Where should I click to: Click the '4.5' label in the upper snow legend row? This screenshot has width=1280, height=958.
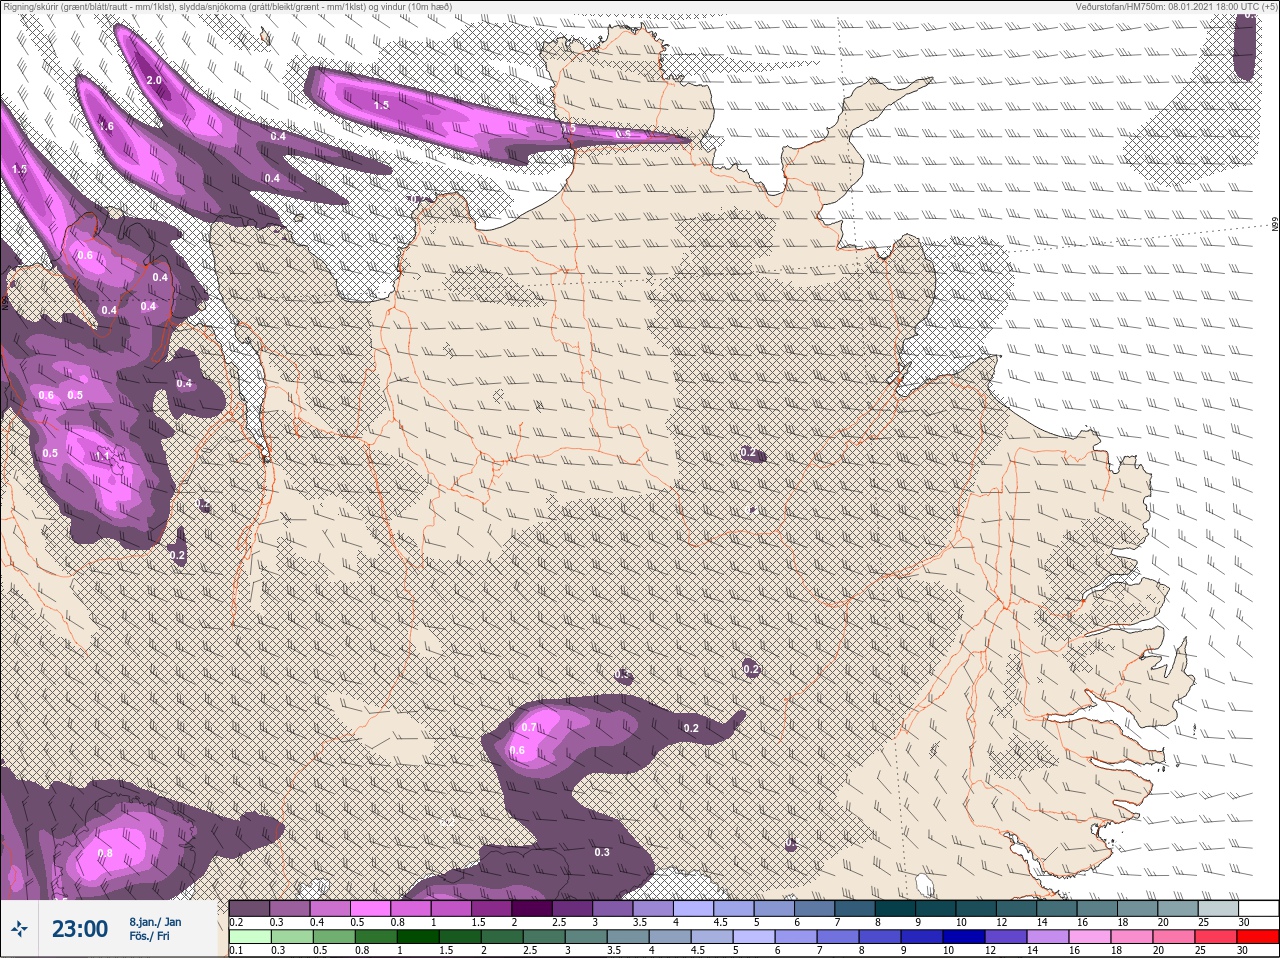point(721,922)
